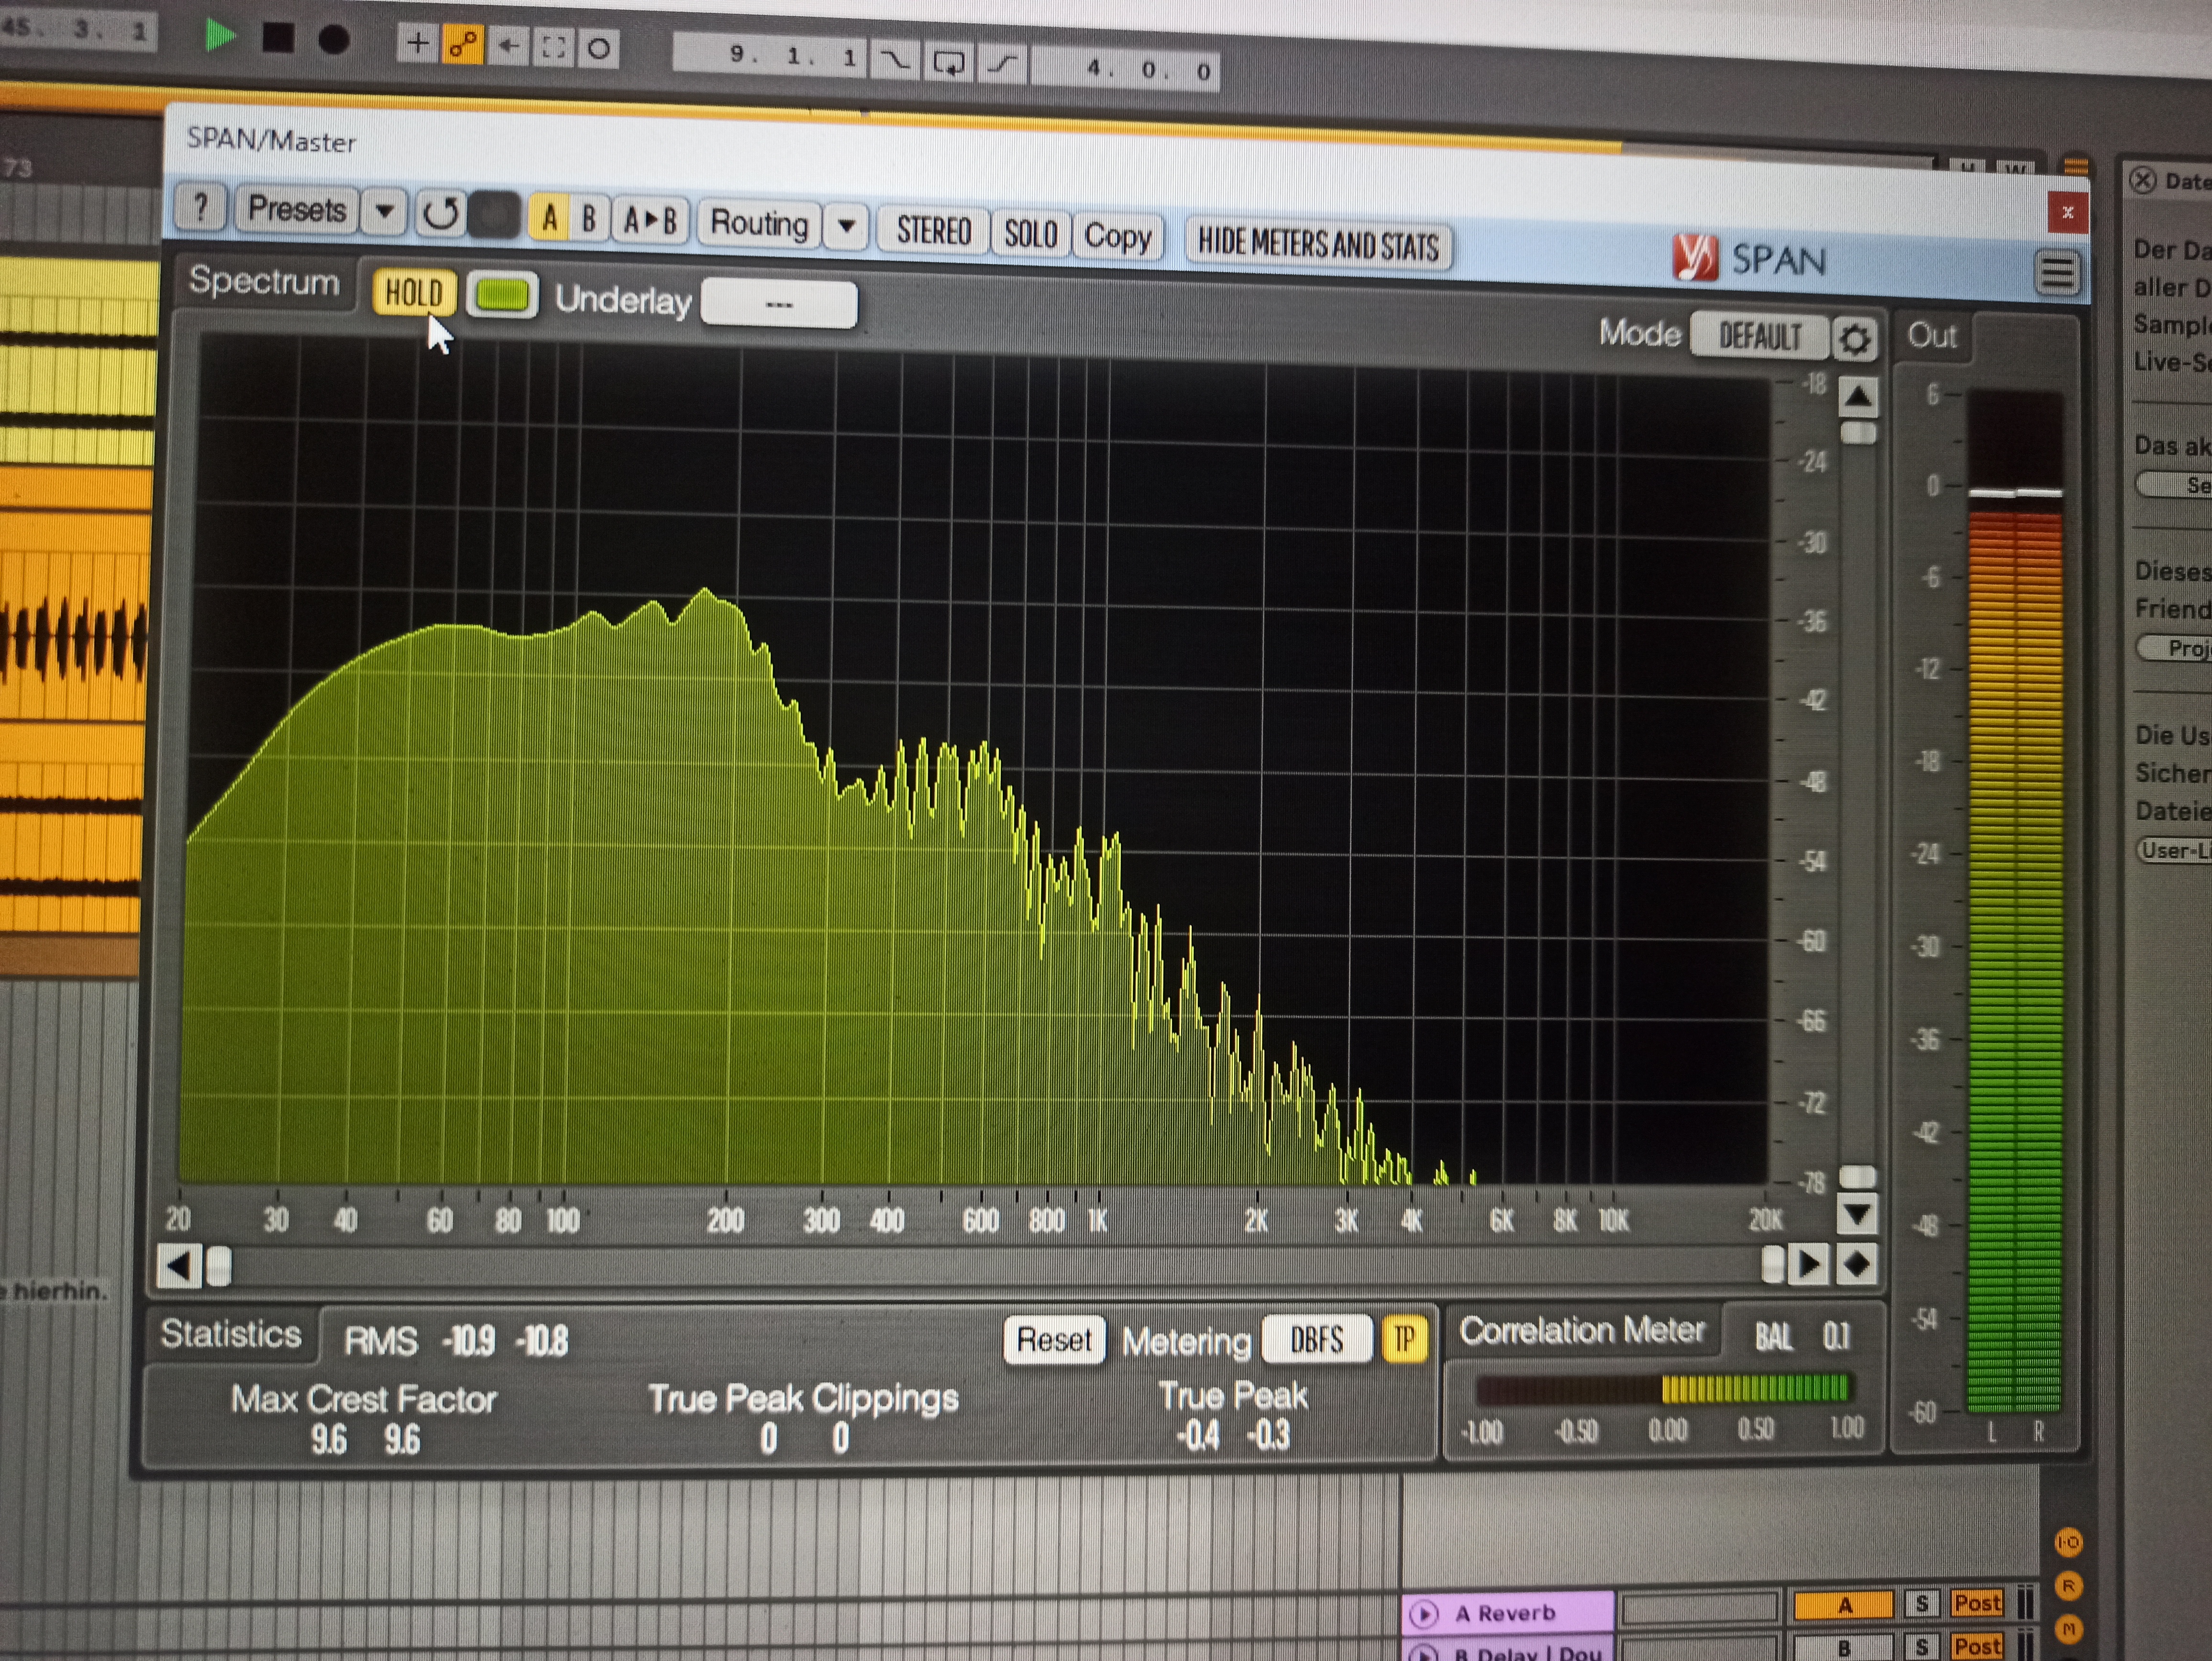Image resolution: width=2212 pixels, height=1661 pixels.
Task: Open the SPAN hamburger menu icon
Action: (2057, 273)
